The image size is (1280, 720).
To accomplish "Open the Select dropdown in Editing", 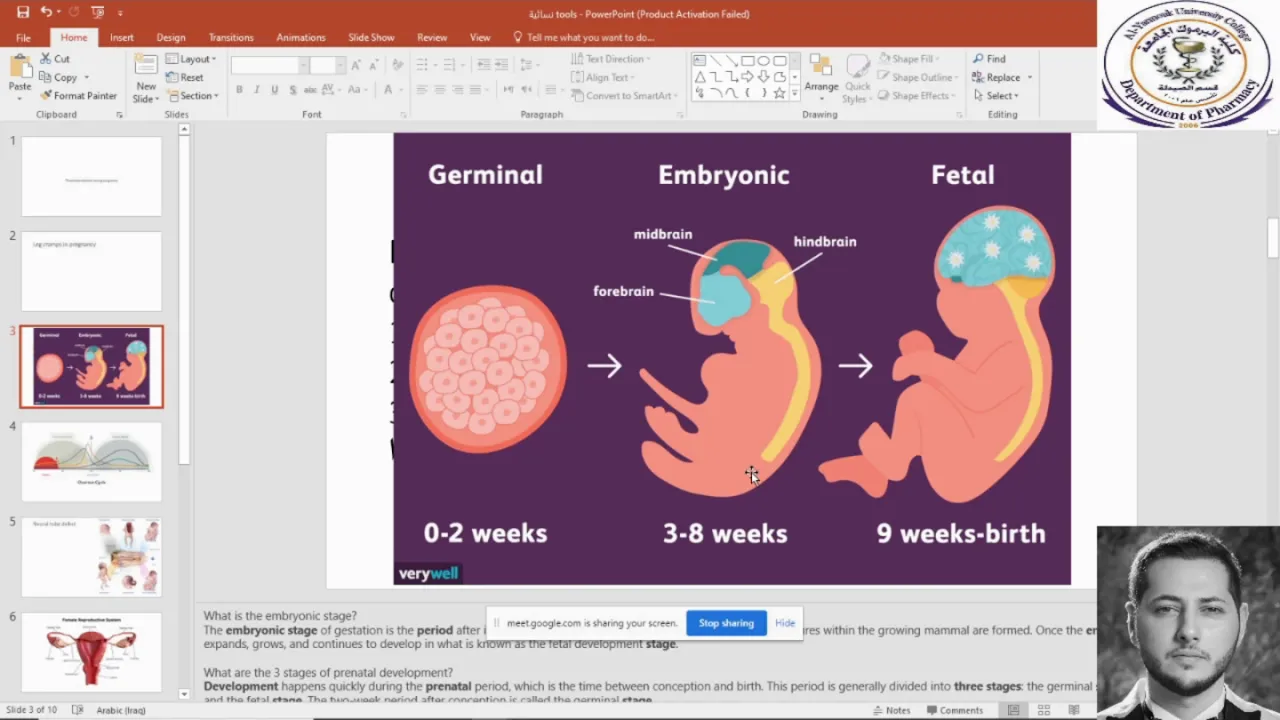I will 995,96.
